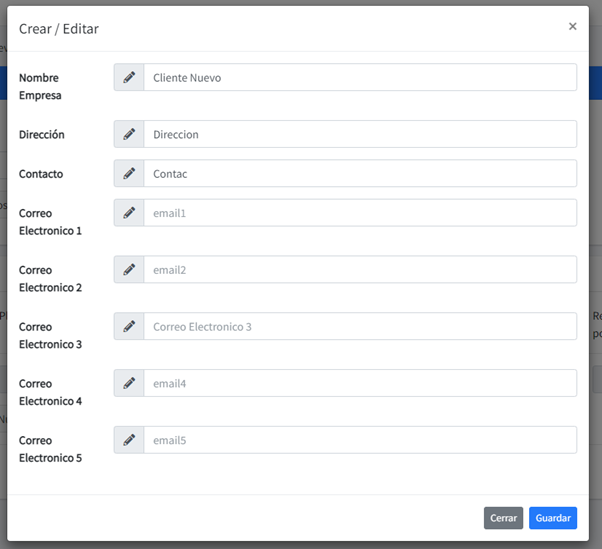The image size is (602, 549).
Task: Click the pencil icon beside Dirección
Action: coord(129,134)
